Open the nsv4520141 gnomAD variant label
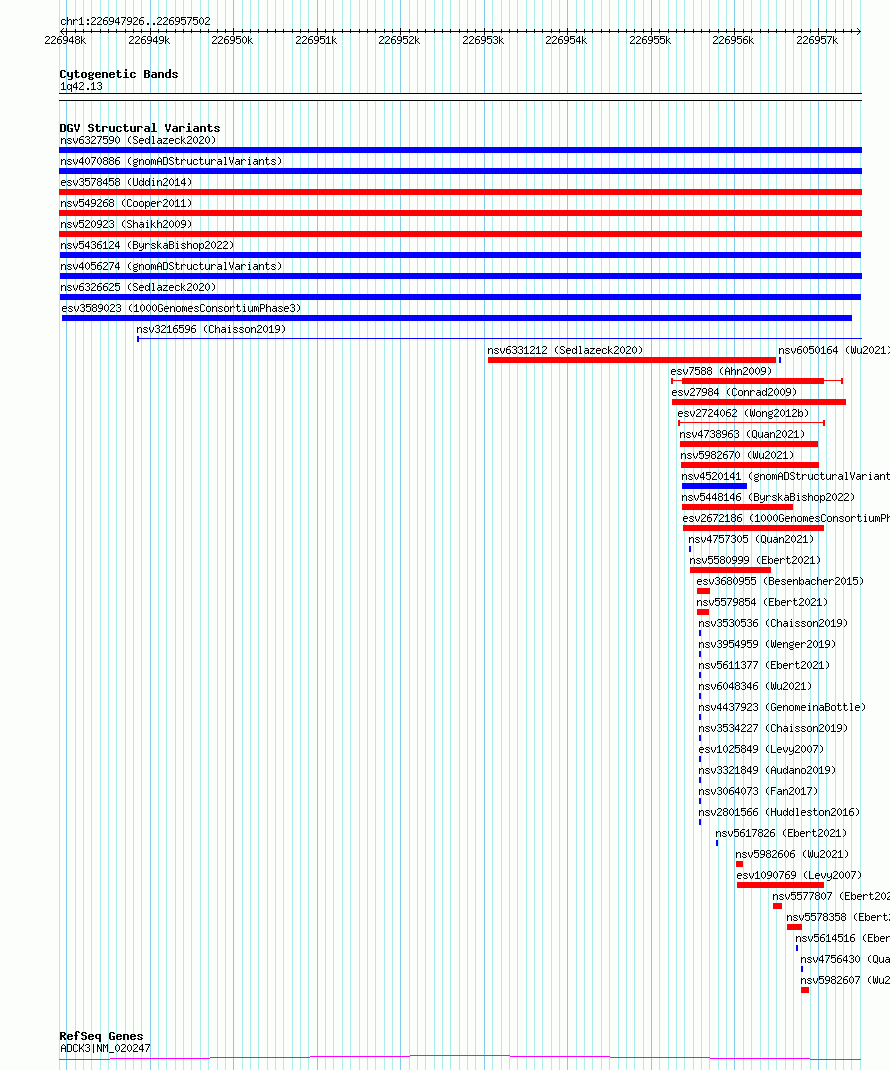The height and width of the screenshot is (1070, 890). pos(786,476)
